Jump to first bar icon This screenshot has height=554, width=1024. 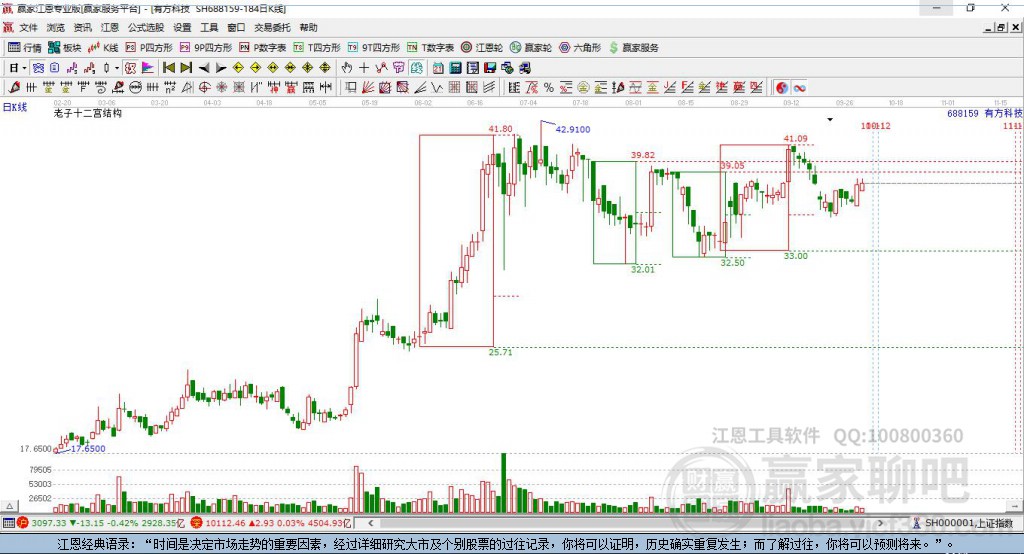(168, 68)
